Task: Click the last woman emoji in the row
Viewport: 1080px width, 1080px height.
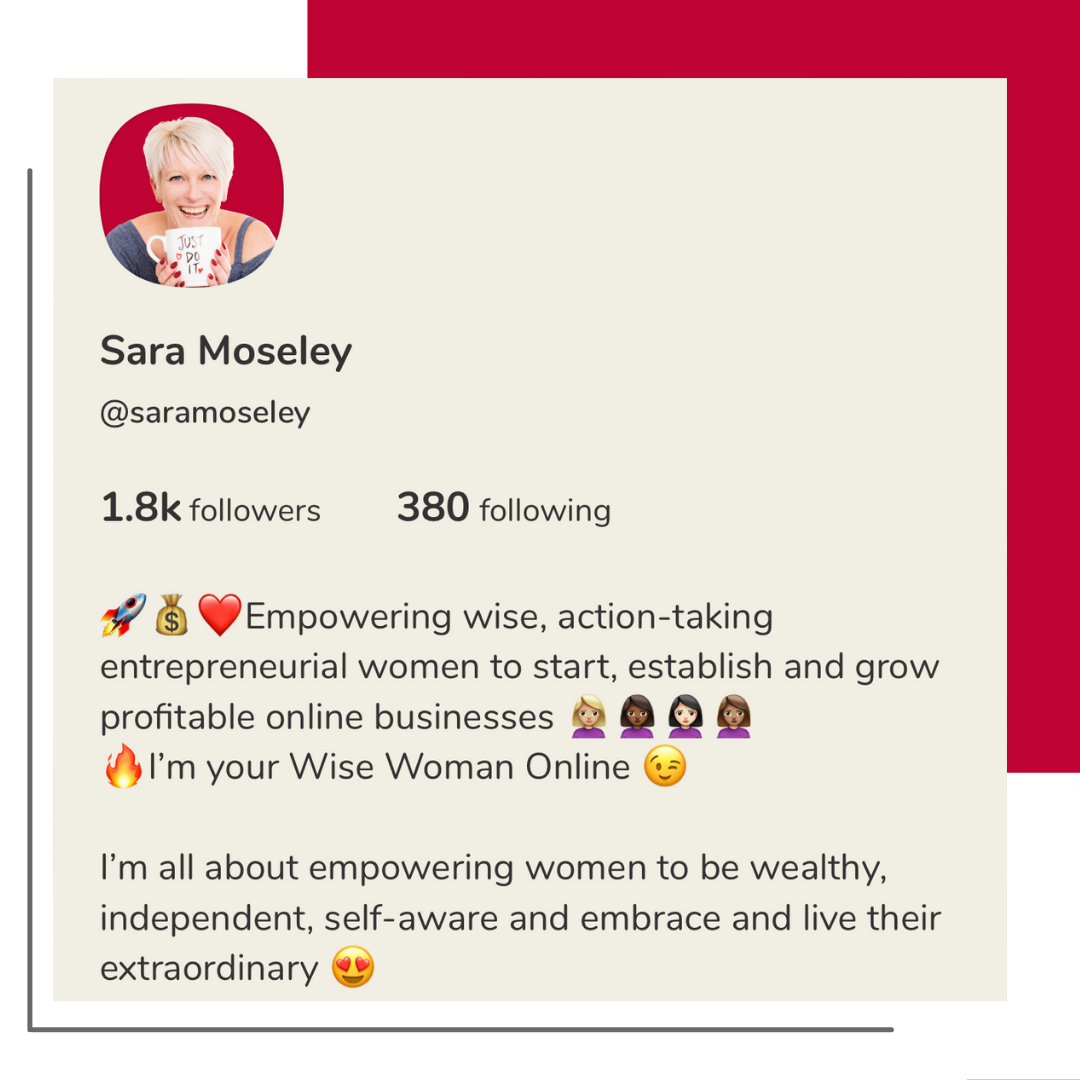Action: pyautogui.click(x=735, y=717)
